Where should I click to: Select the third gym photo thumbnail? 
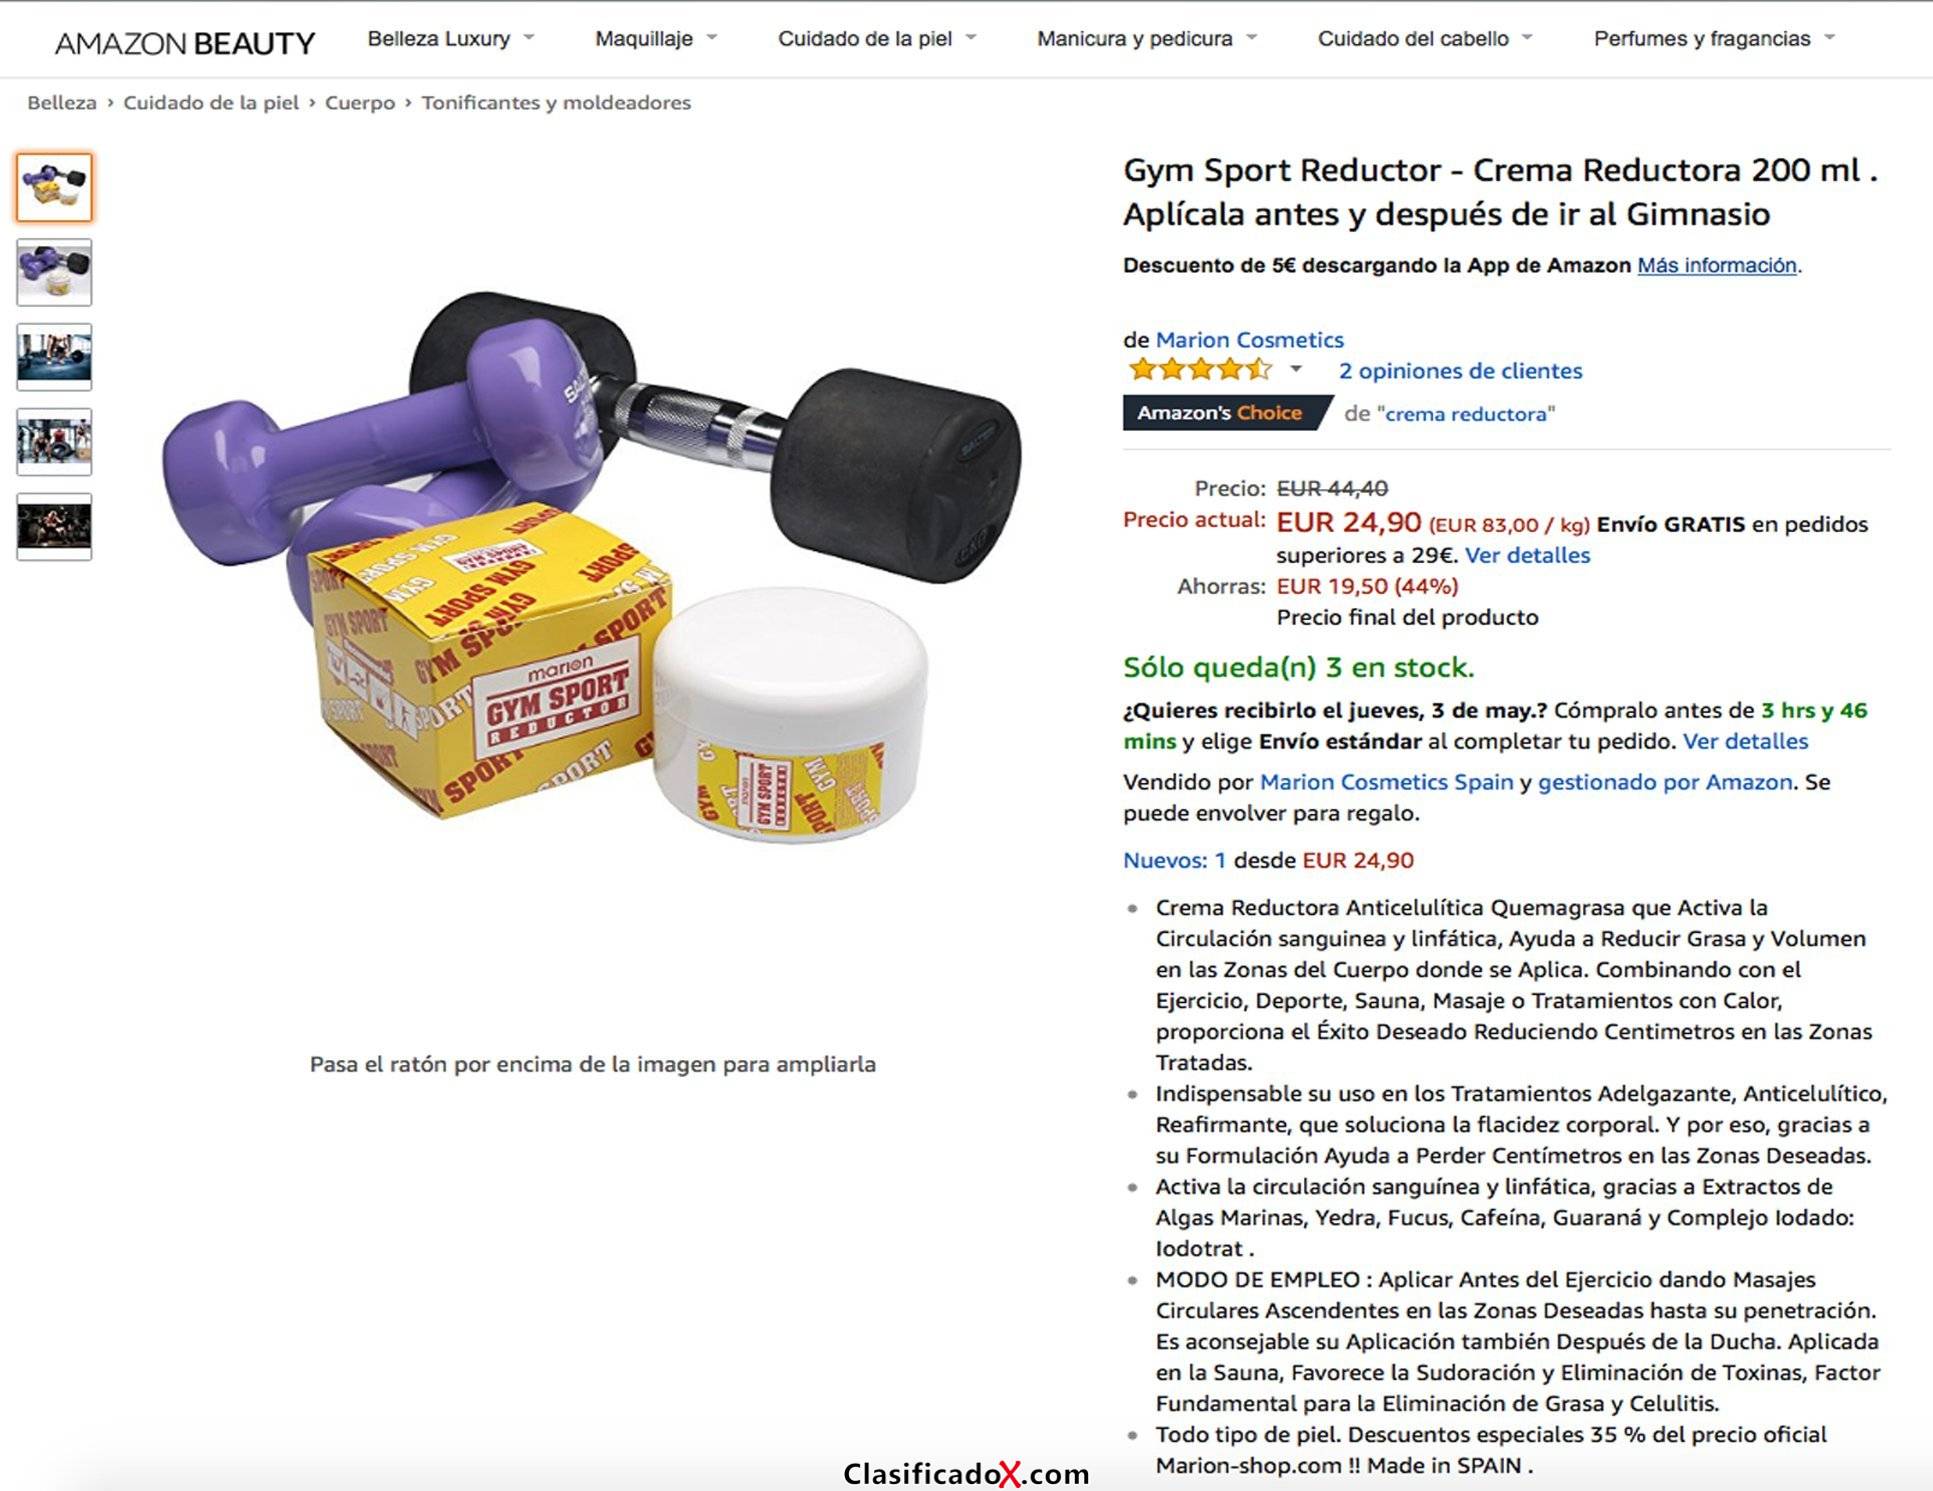click(54, 357)
